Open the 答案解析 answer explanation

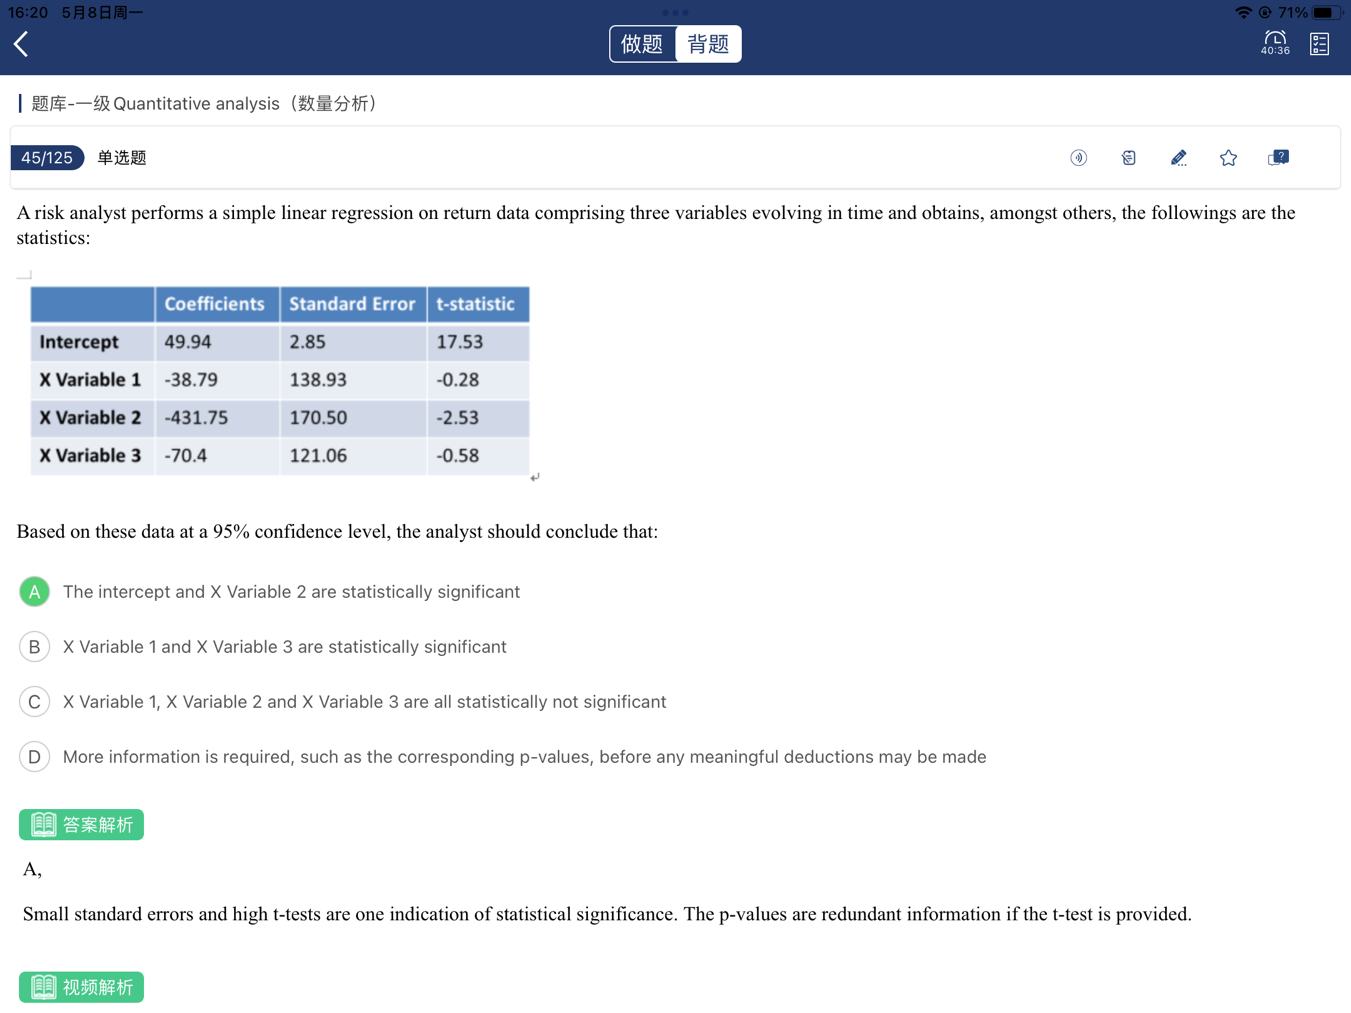click(82, 825)
